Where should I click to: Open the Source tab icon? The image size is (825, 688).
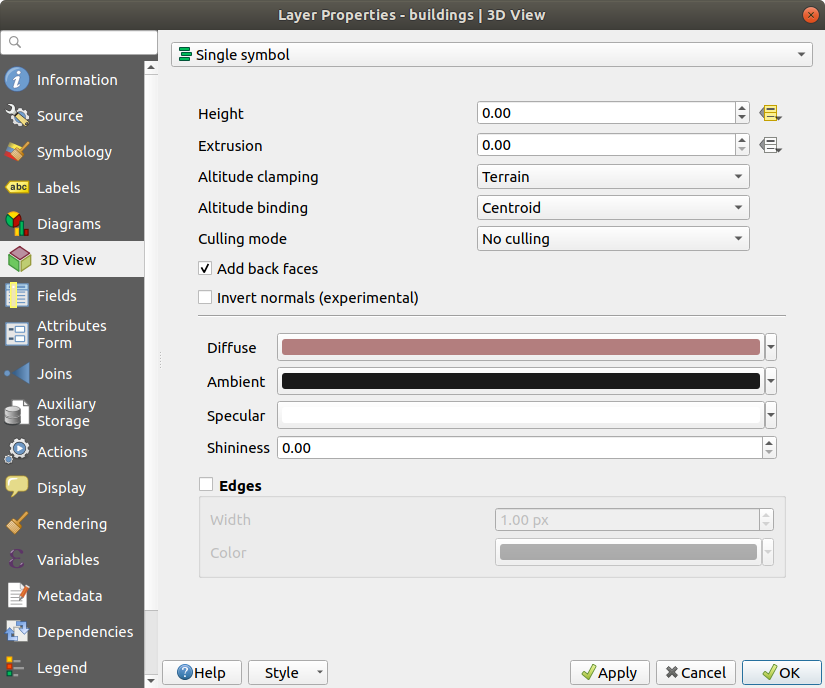[x=17, y=115]
